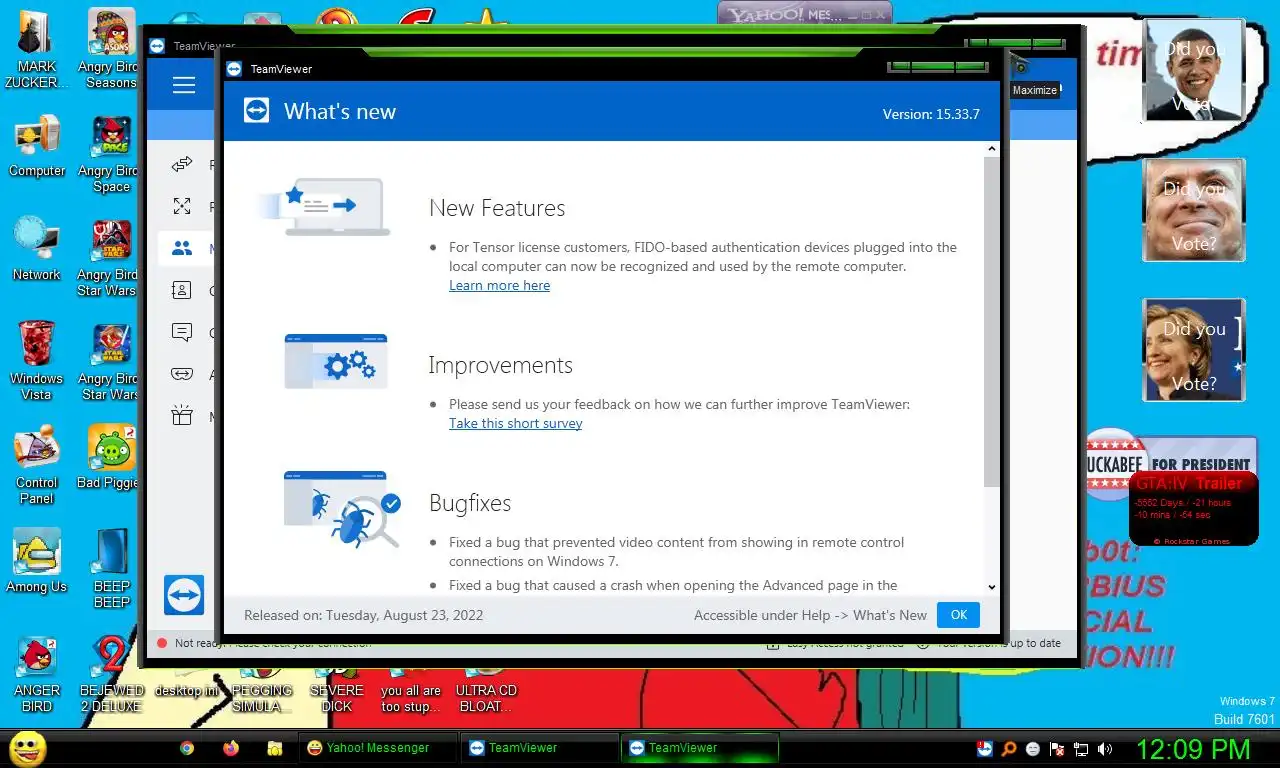Click the Released on Tuesday, August 23, 2022 text
This screenshot has width=1280, height=768.
tap(363, 615)
